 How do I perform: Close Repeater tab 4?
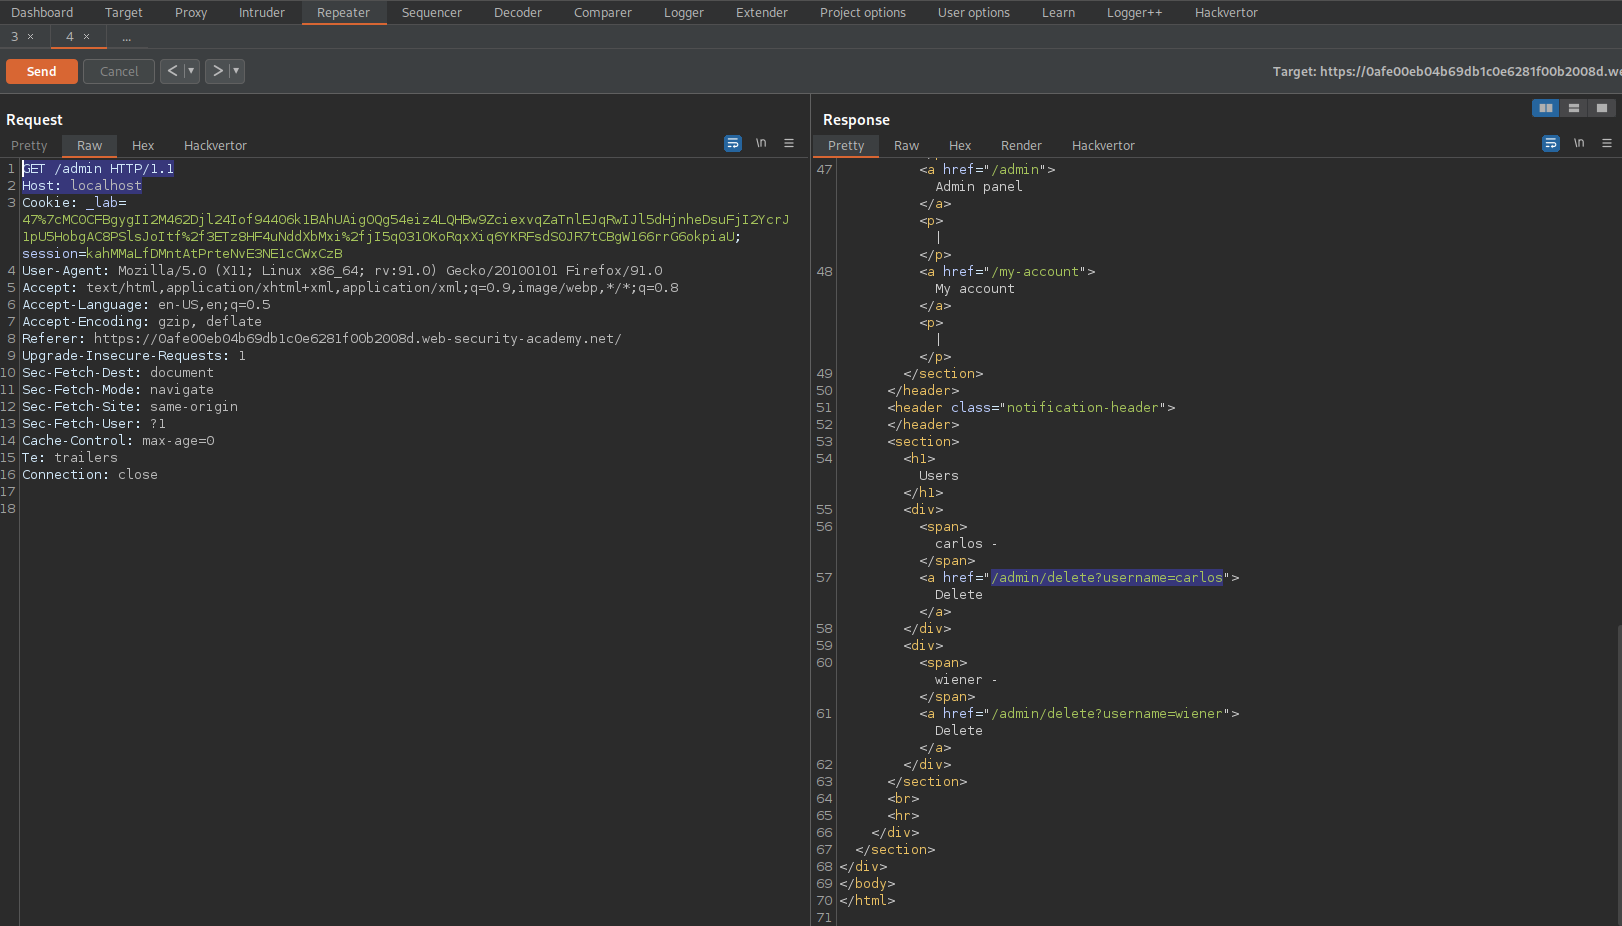(87, 37)
